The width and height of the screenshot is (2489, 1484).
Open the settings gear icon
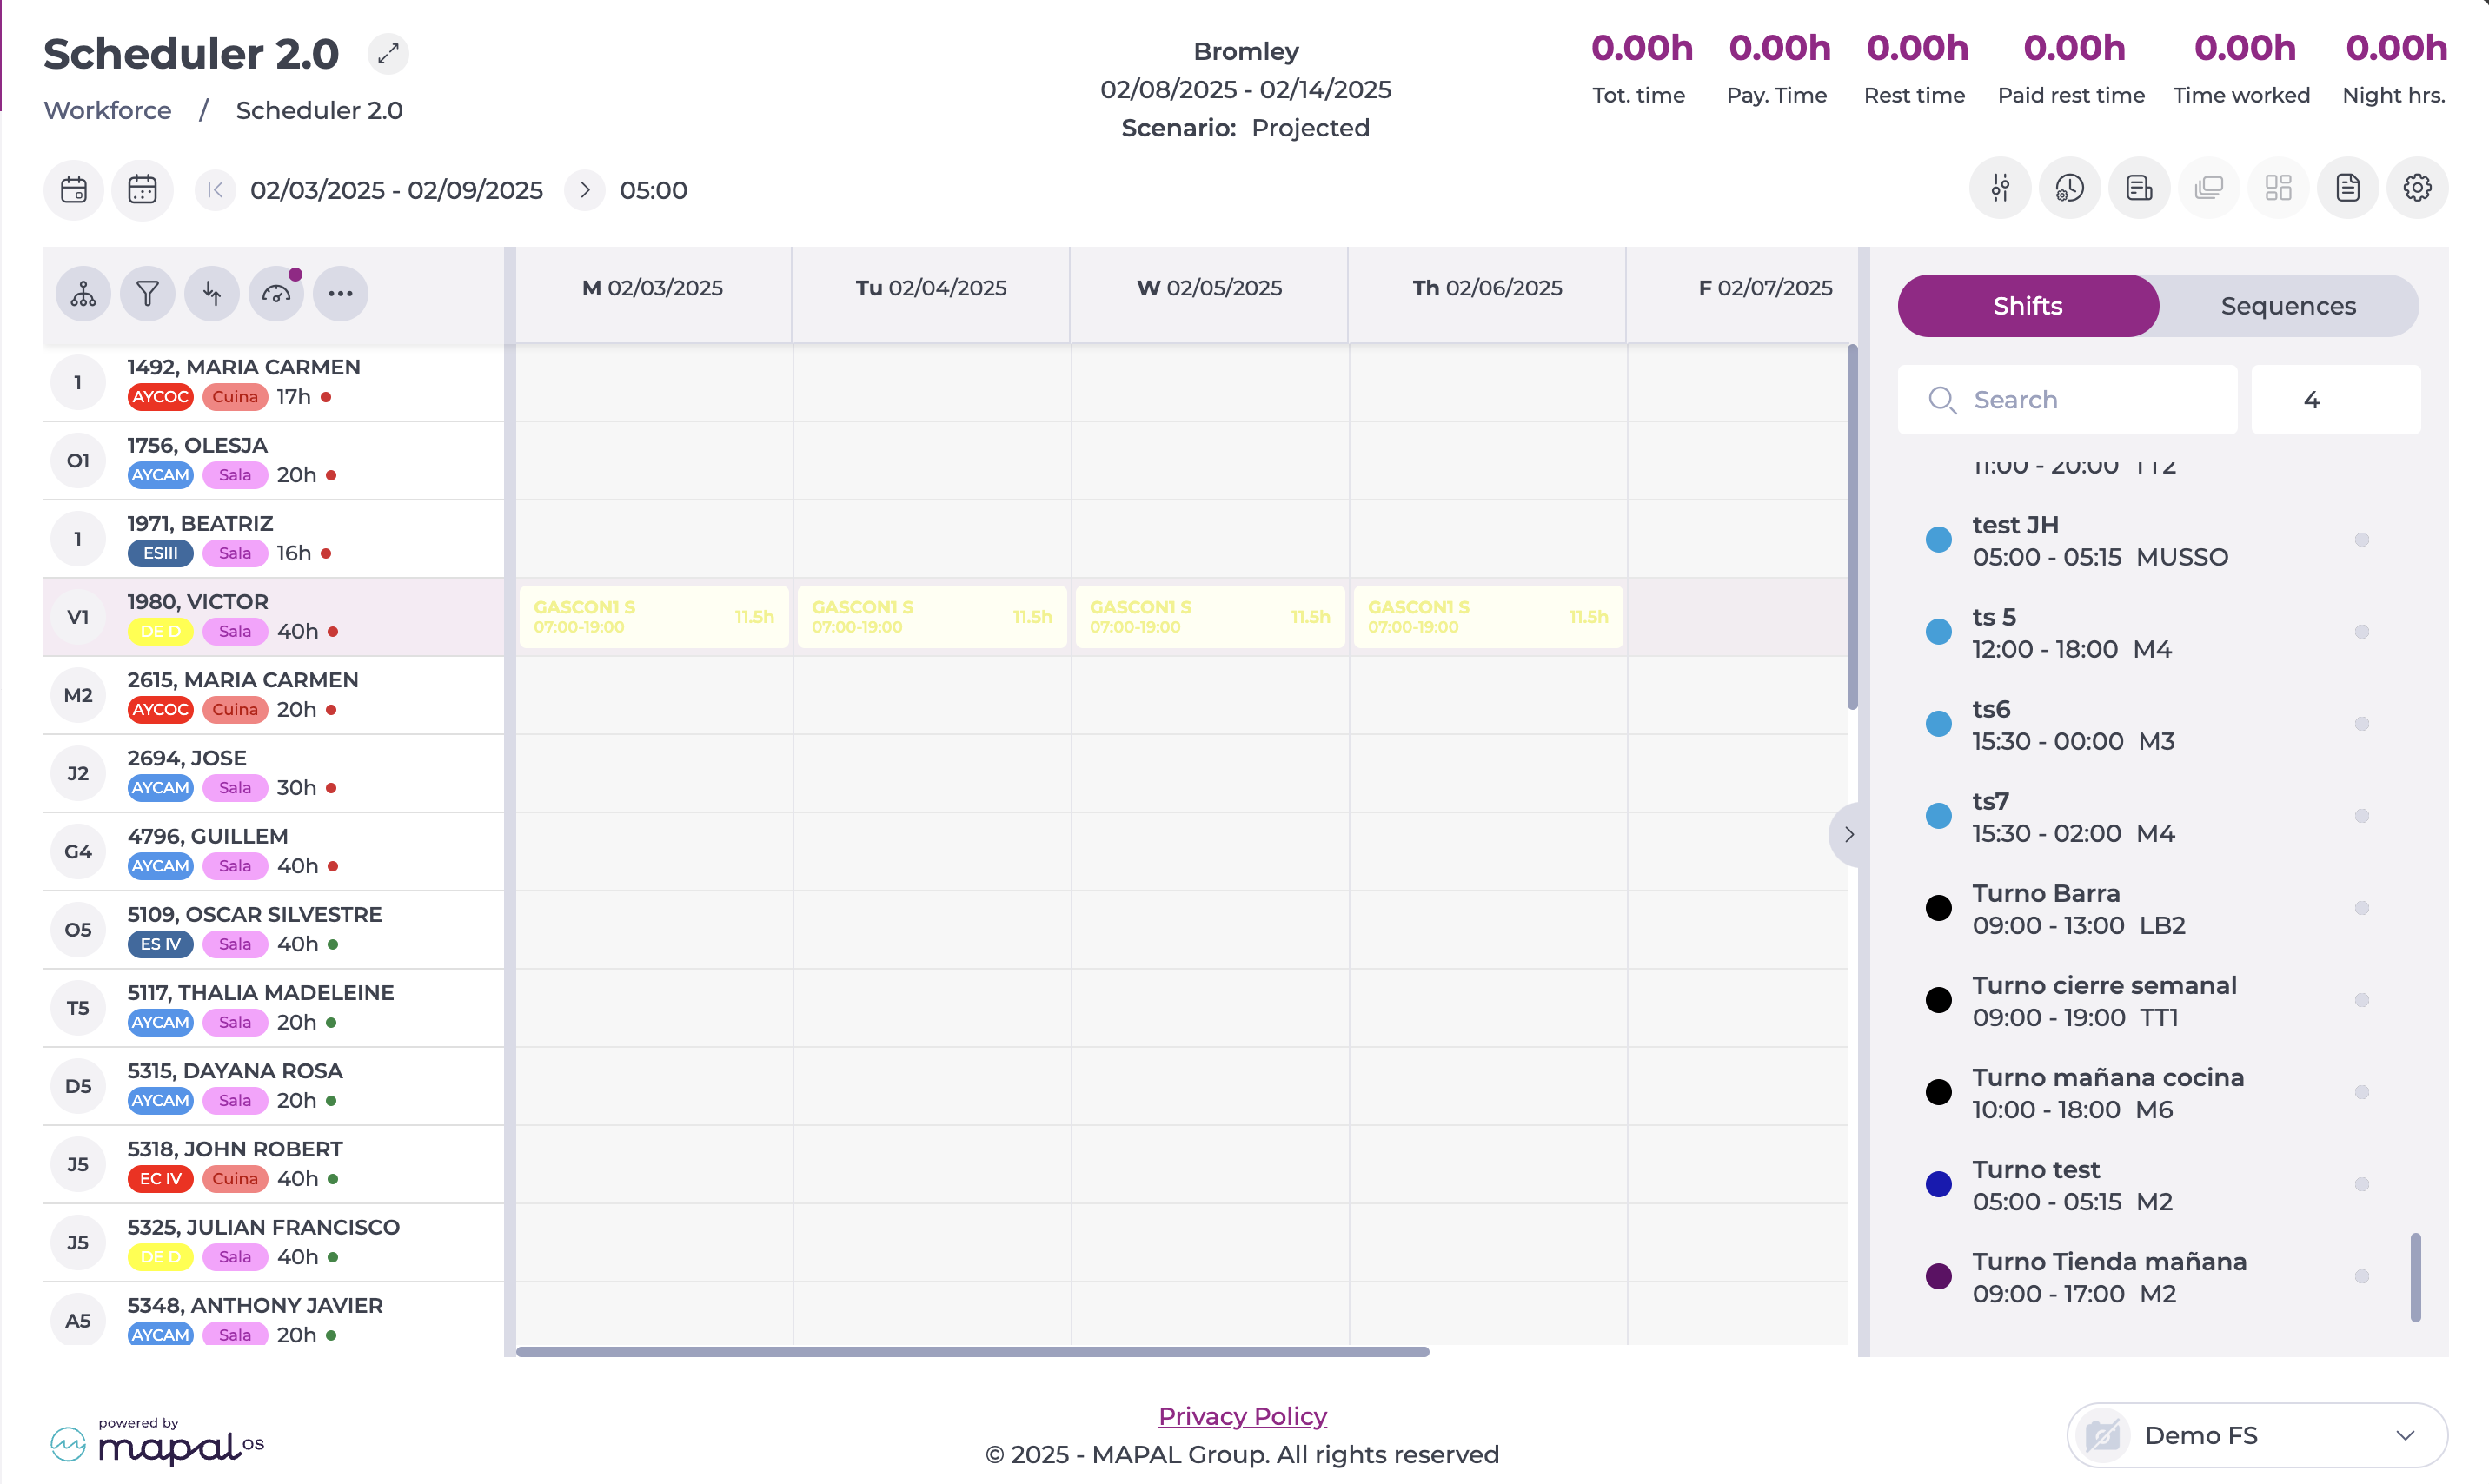point(2417,188)
